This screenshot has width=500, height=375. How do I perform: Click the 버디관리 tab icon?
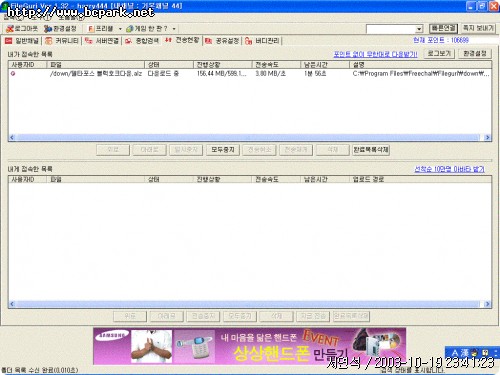tap(248, 41)
